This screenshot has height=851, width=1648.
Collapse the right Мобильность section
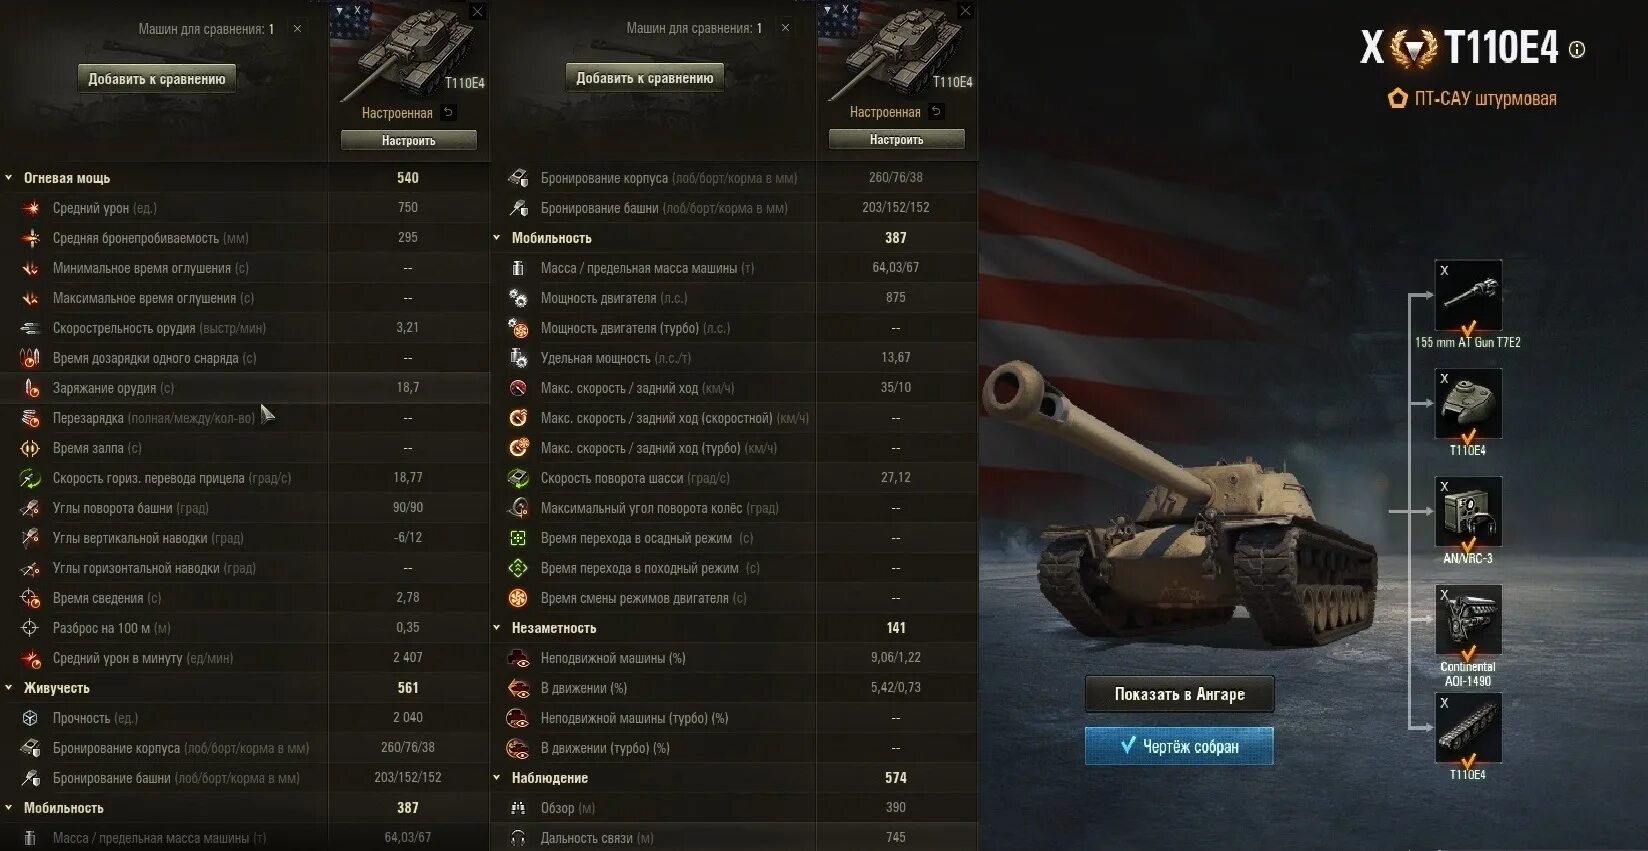497,238
